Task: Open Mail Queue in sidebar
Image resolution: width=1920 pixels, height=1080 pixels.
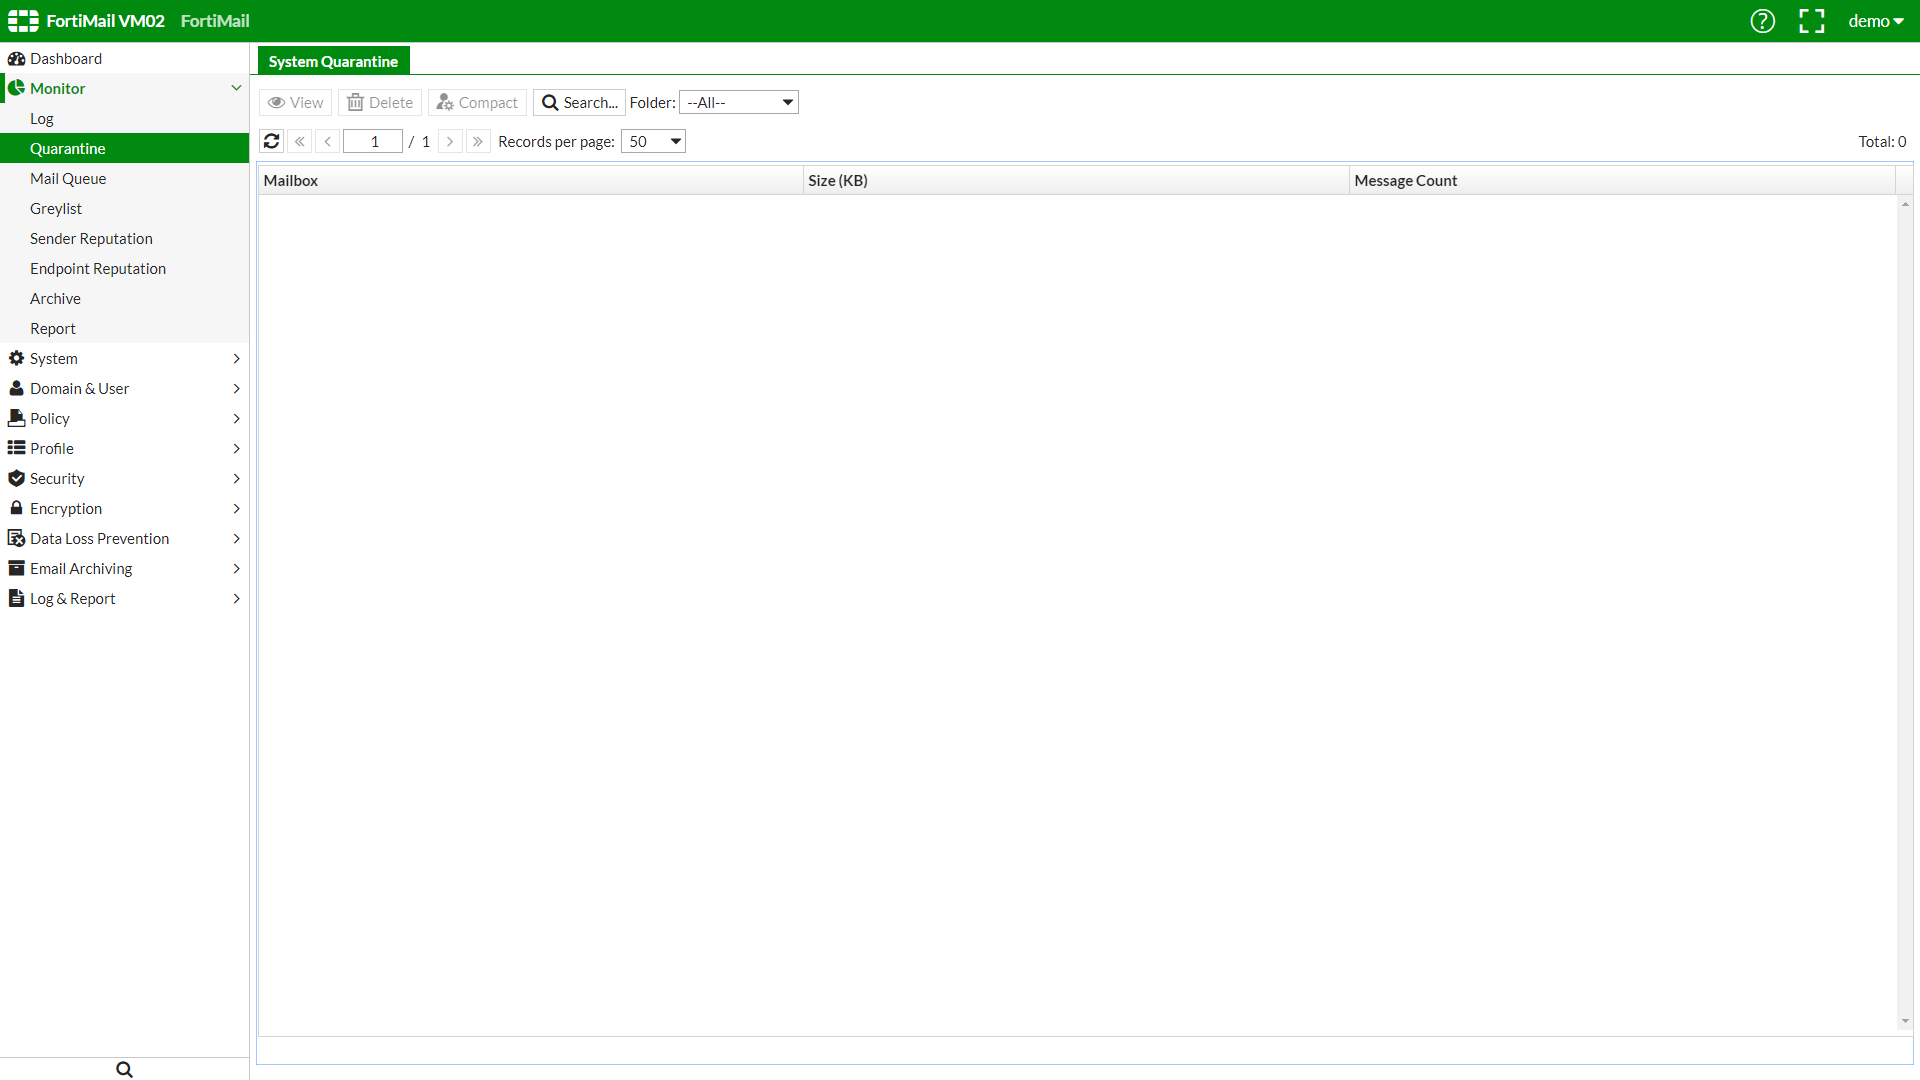Action: (68, 178)
